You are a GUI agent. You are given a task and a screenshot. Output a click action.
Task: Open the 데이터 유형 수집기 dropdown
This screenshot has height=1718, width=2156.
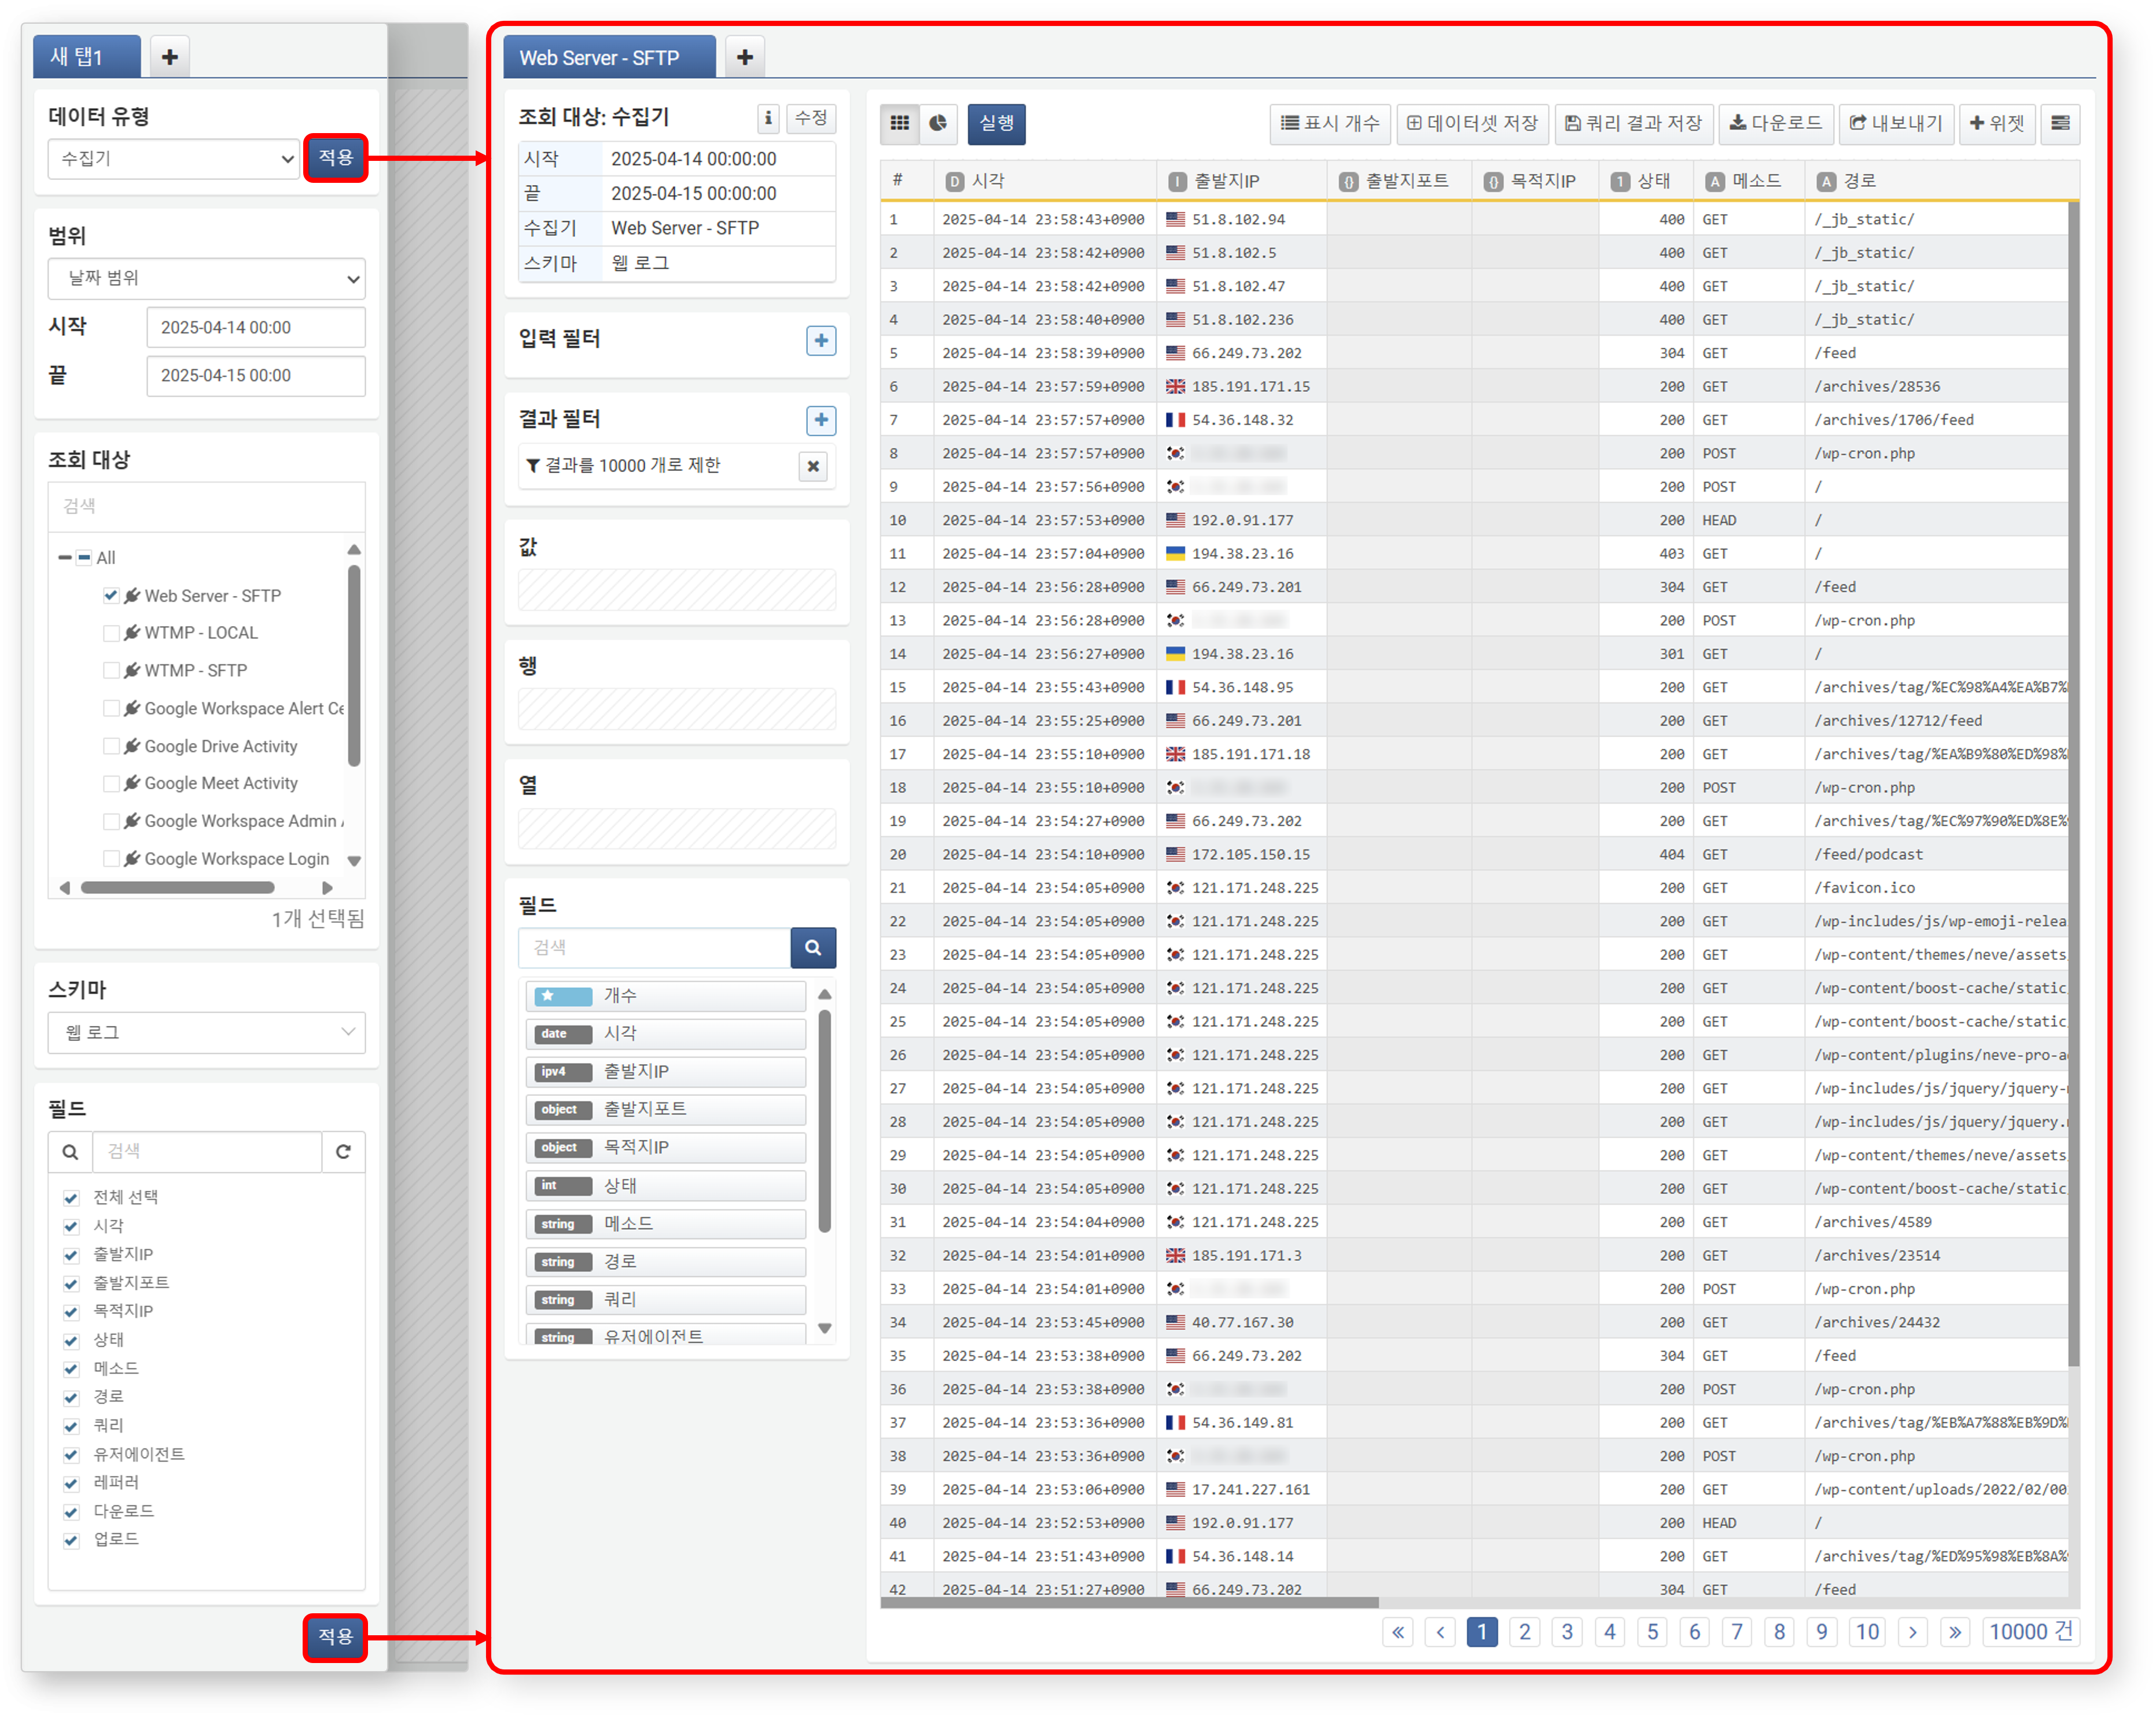tap(173, 158)
